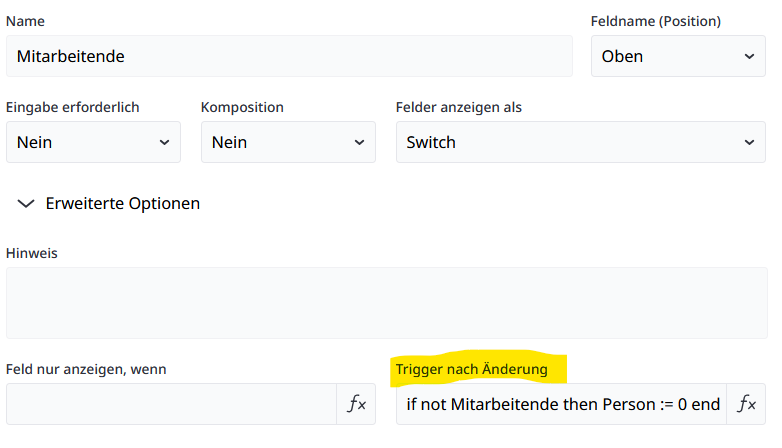Open the Feldname (Position) dropdown showing Oben
The image size is (782, 448).
point(678,57)
